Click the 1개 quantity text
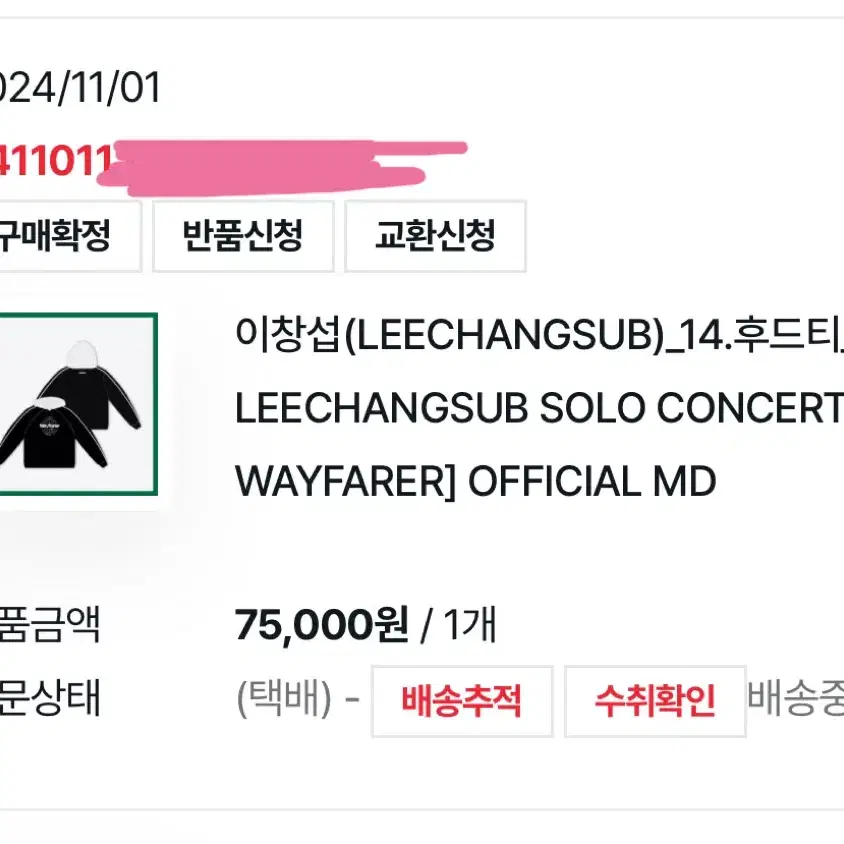 [469, 625]
